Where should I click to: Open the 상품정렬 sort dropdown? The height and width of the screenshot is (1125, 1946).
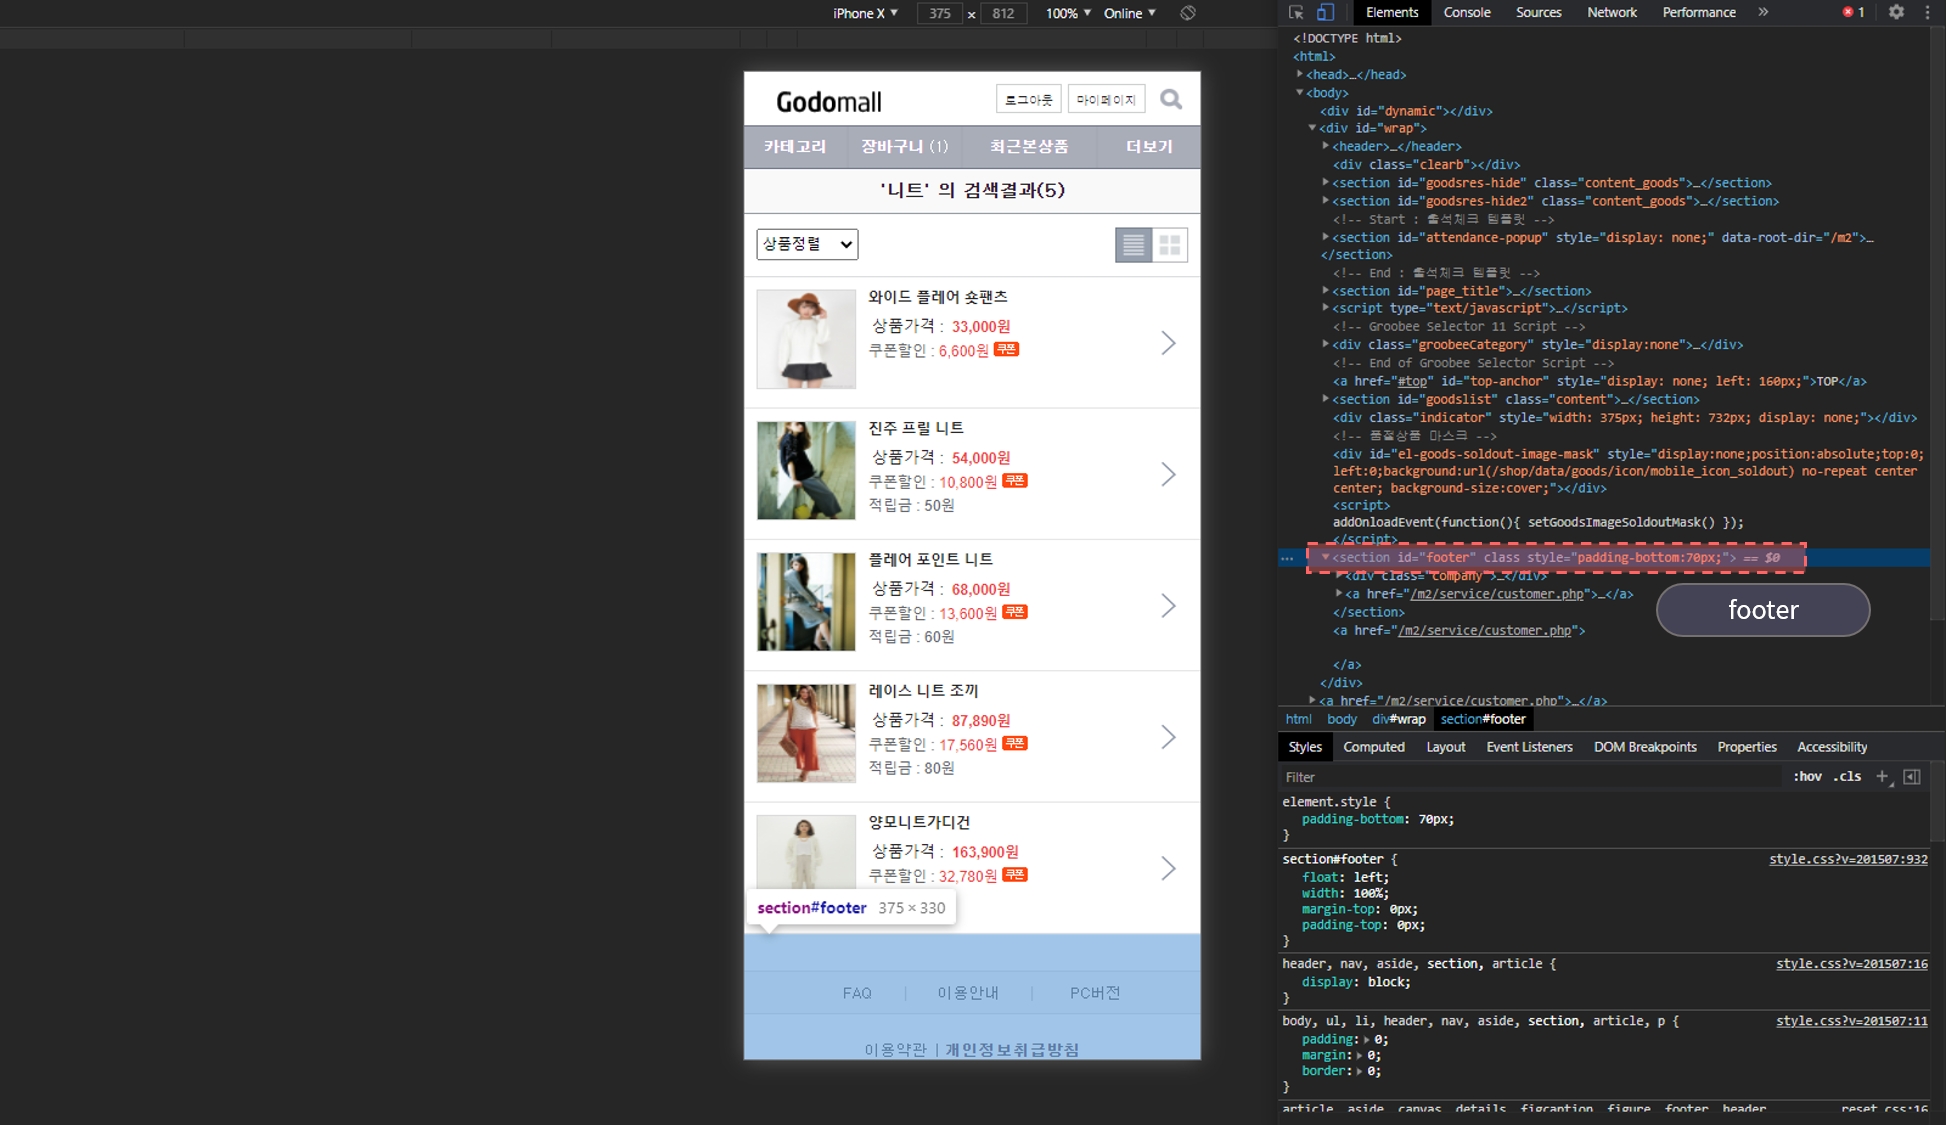(807, 244)
